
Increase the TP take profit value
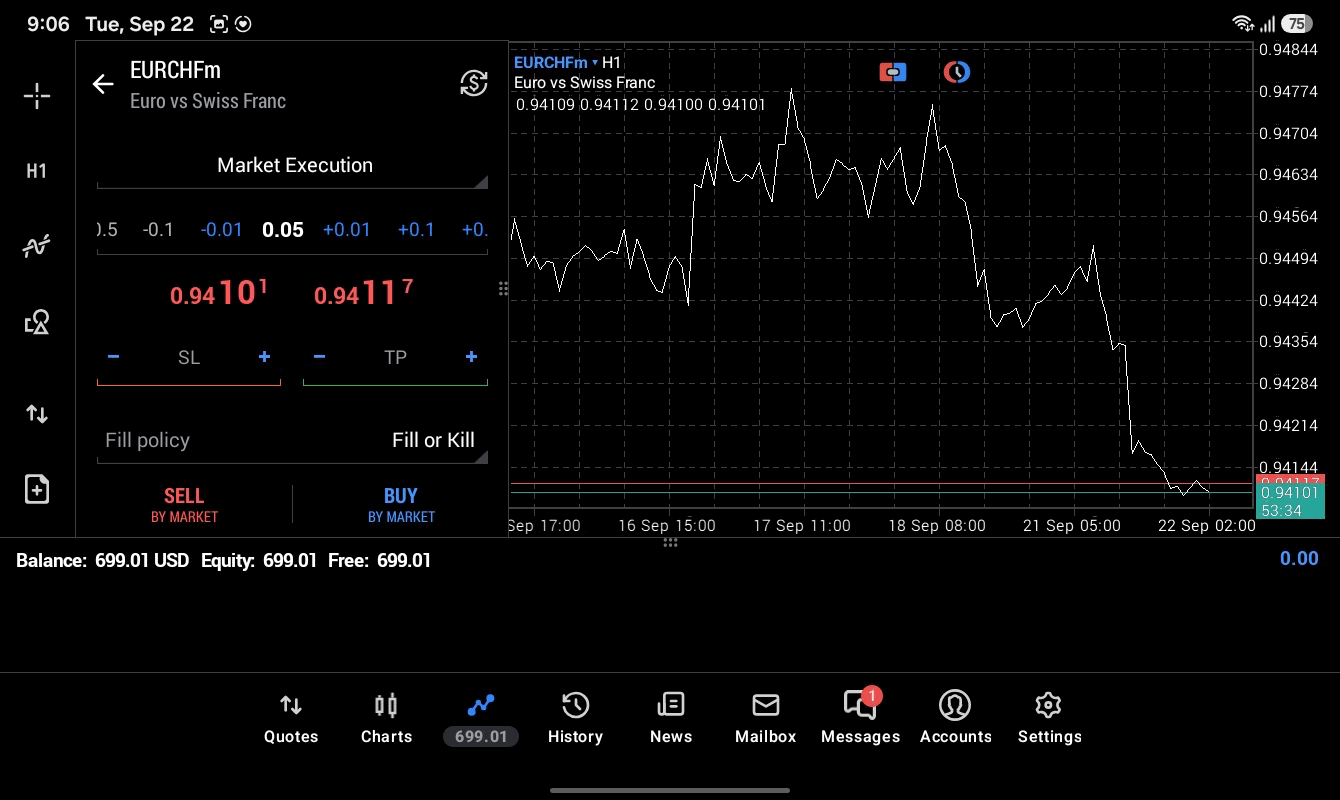tap(471, 357)
